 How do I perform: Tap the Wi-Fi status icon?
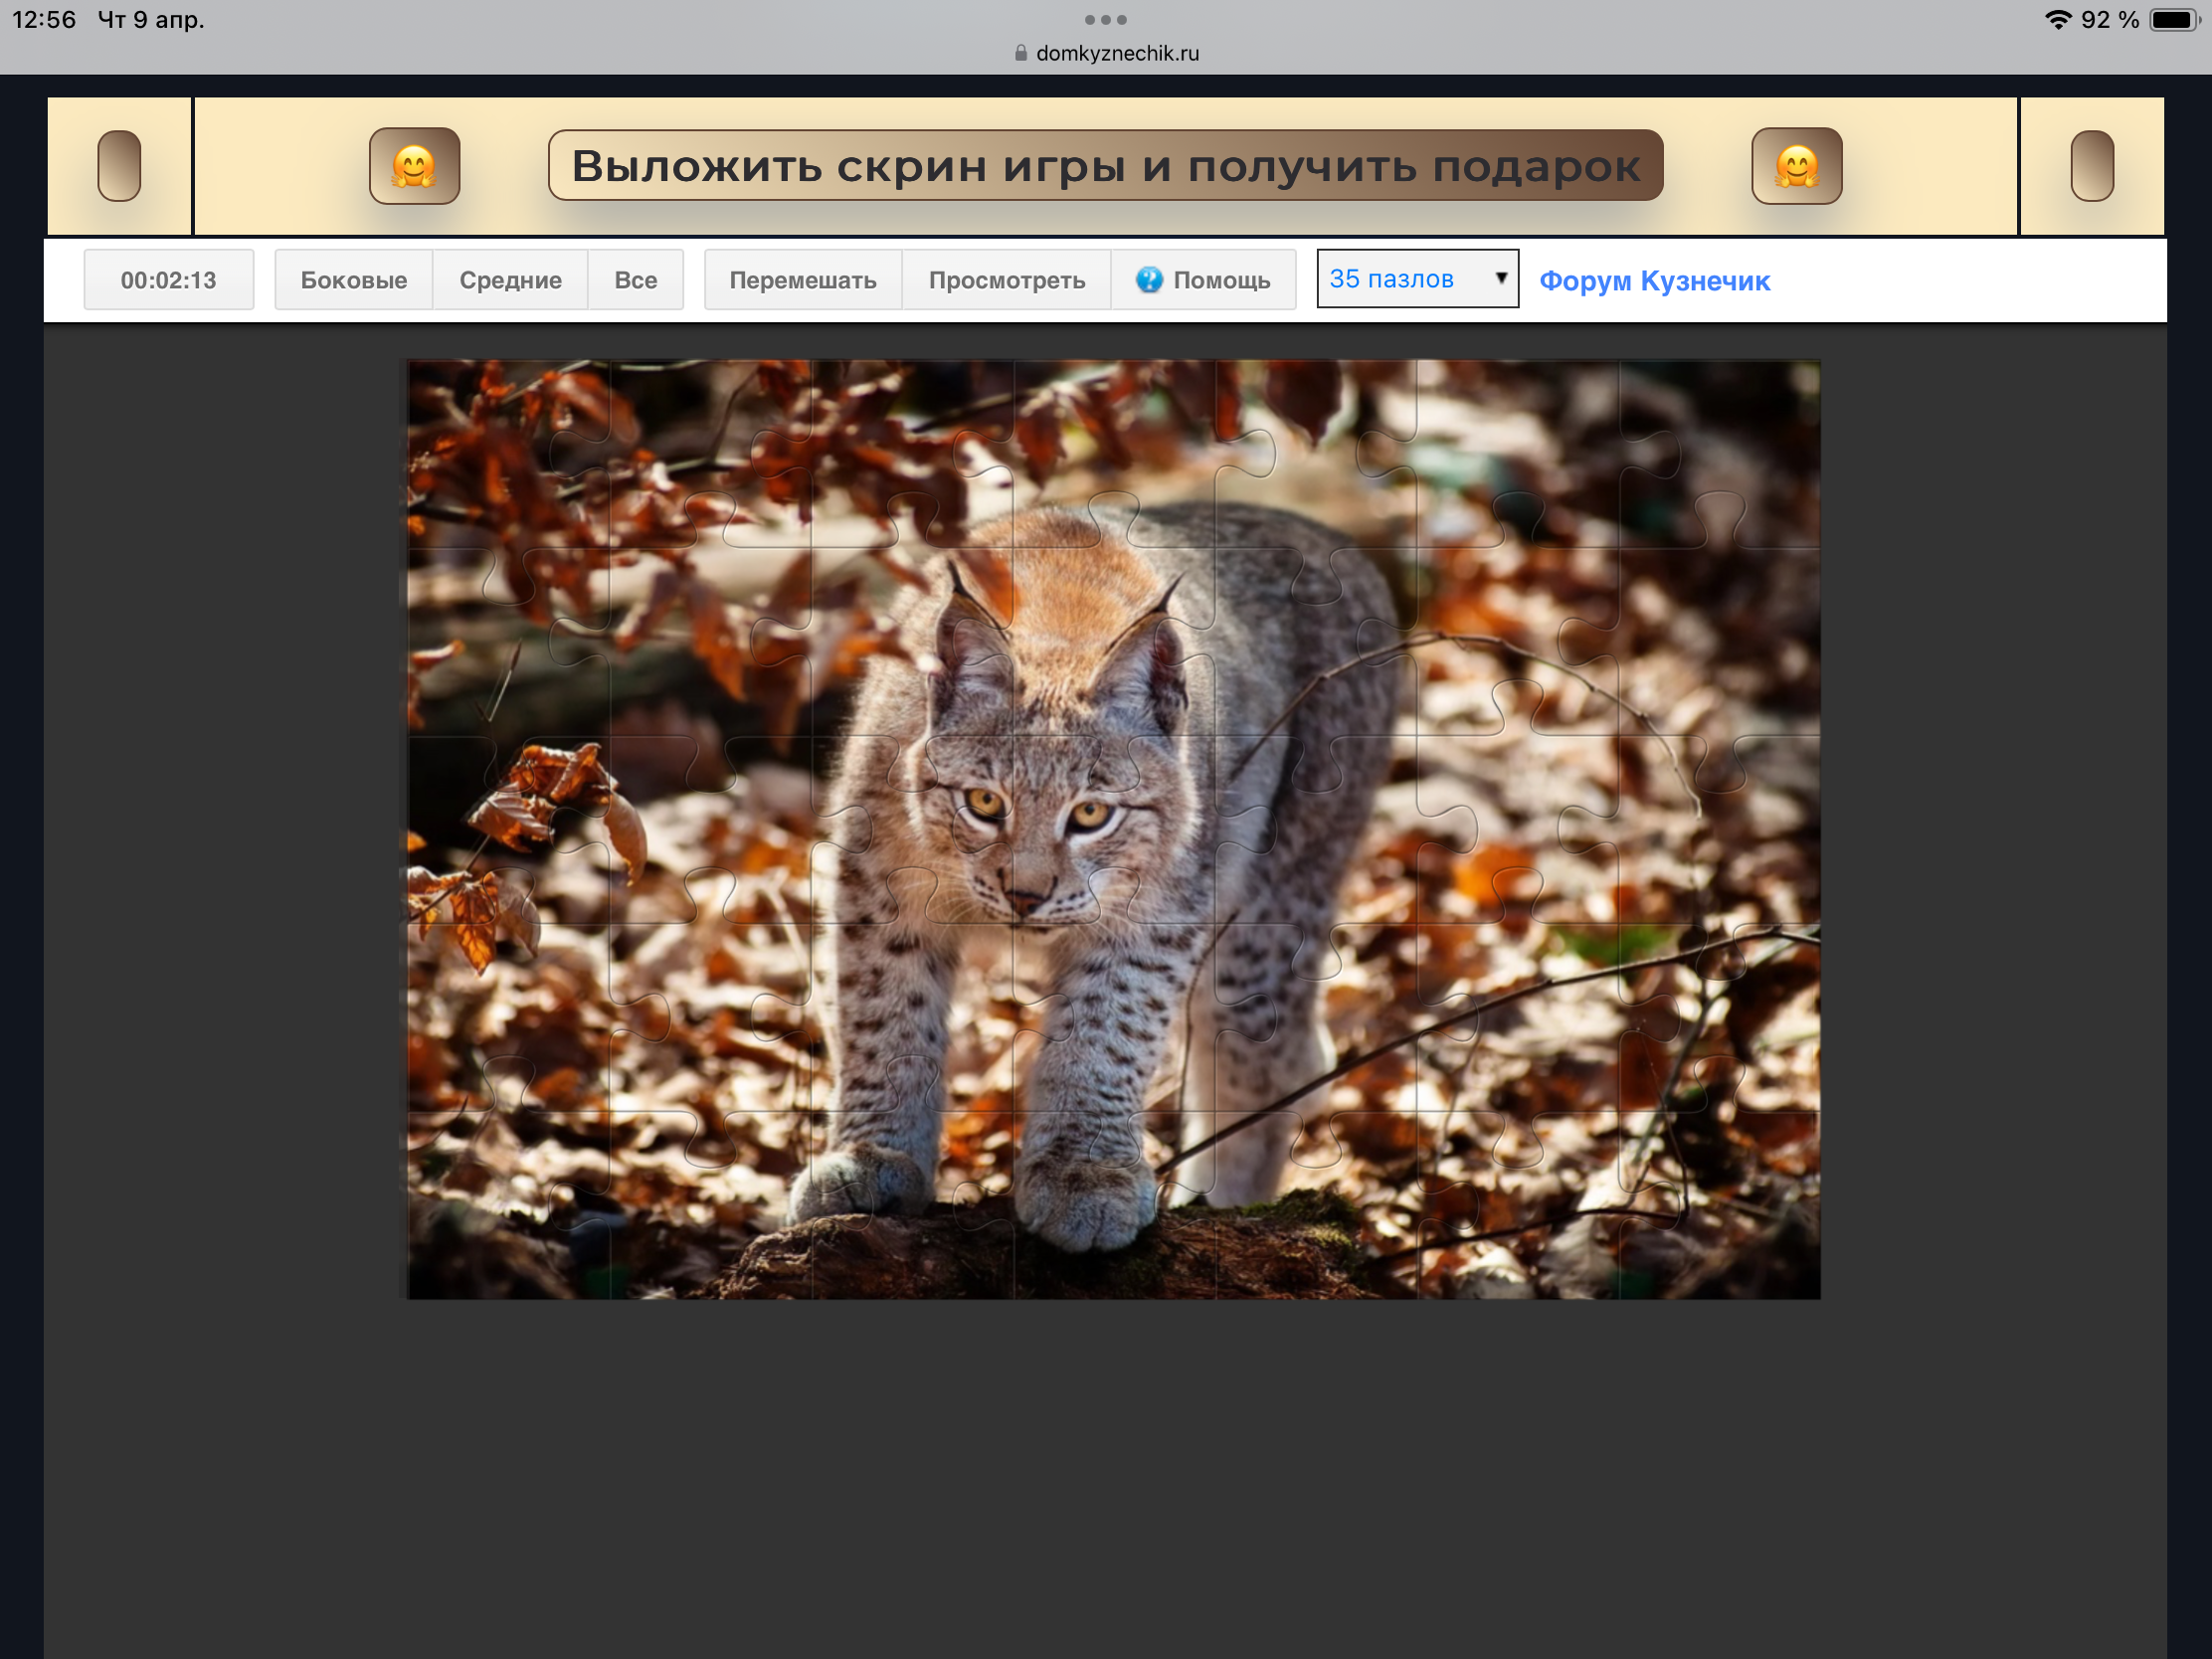coord(2057,19)
